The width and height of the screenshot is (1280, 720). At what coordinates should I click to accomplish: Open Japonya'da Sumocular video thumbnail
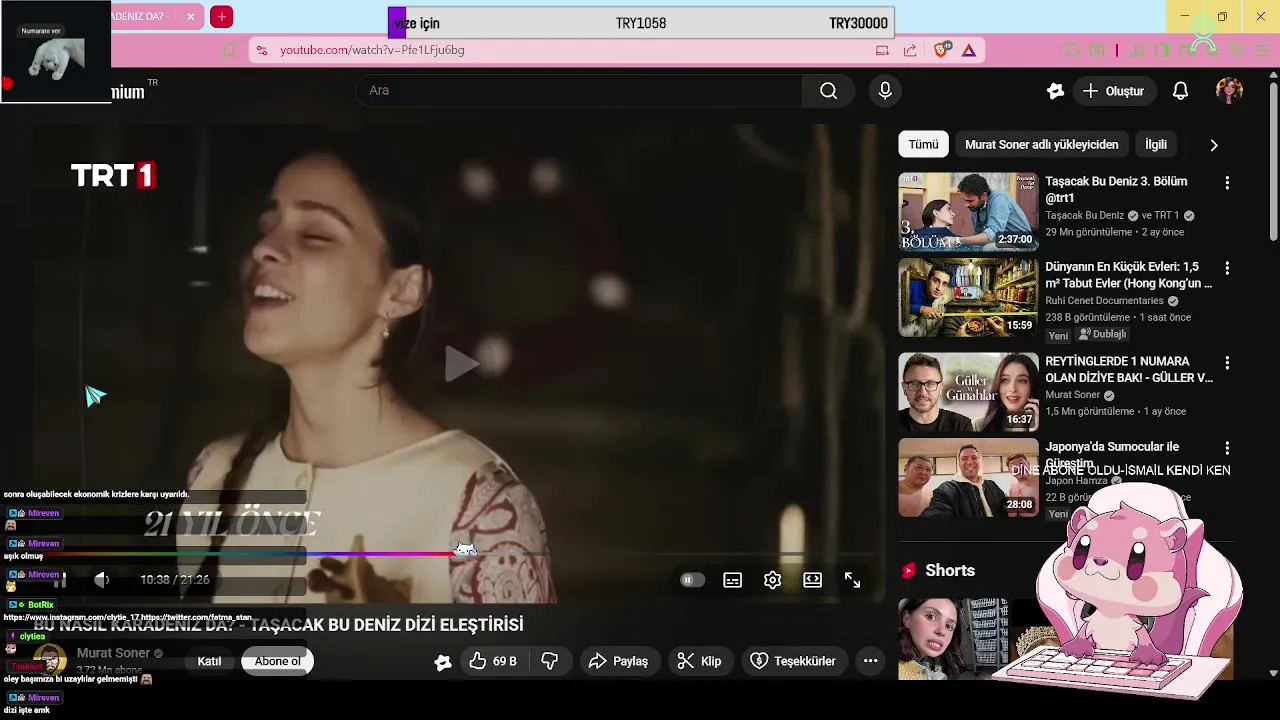point(968,477)
